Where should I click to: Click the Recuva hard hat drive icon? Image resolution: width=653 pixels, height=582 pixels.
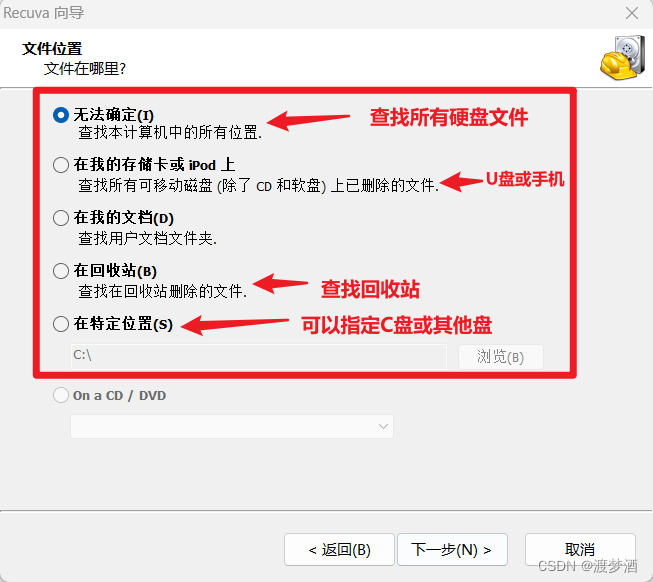coord(623,58)
